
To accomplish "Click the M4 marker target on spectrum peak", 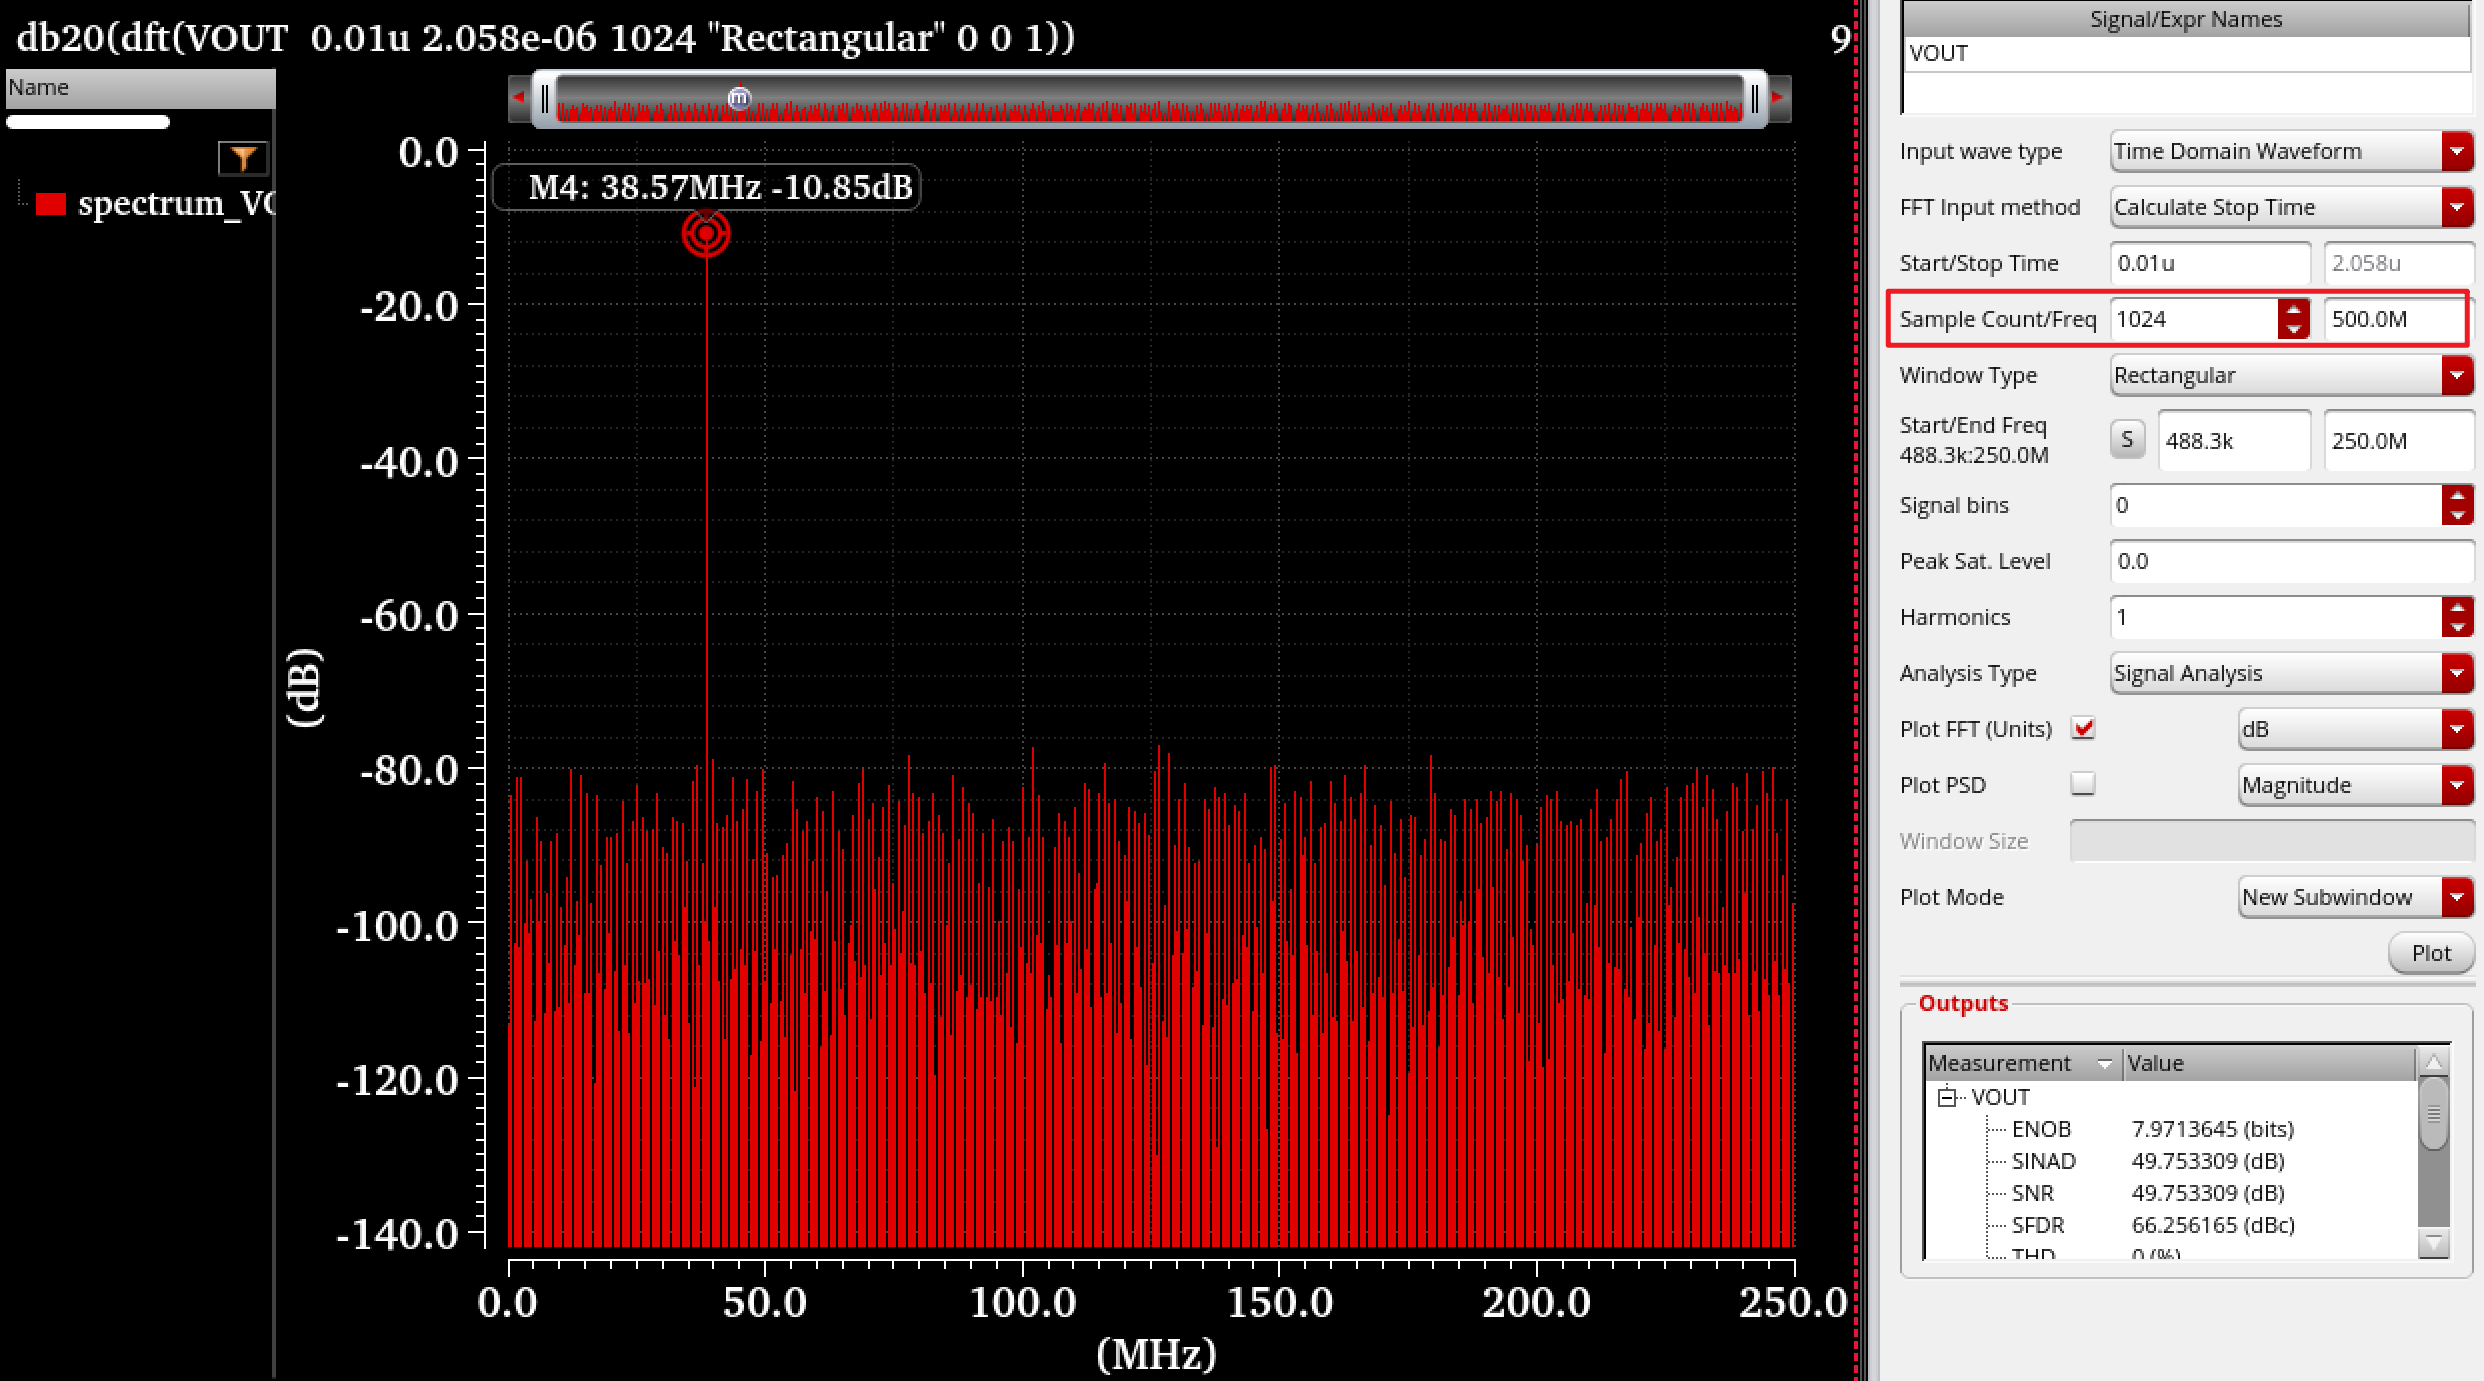I will click(x=706, y=234).
